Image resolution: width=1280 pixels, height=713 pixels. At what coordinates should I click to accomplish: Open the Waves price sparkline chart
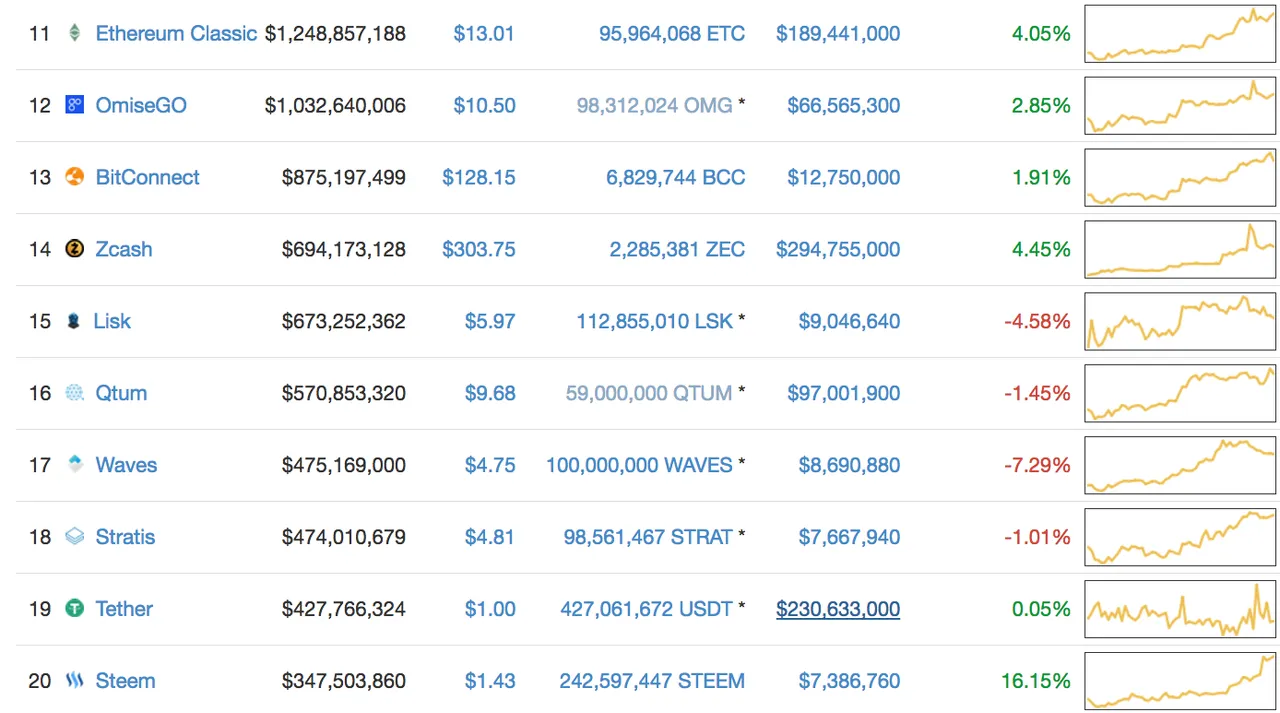point(1181,465)
